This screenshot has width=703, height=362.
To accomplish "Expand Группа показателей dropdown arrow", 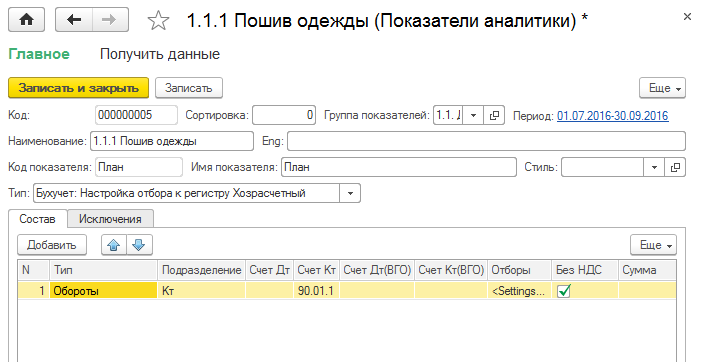I will click(473, 115).
